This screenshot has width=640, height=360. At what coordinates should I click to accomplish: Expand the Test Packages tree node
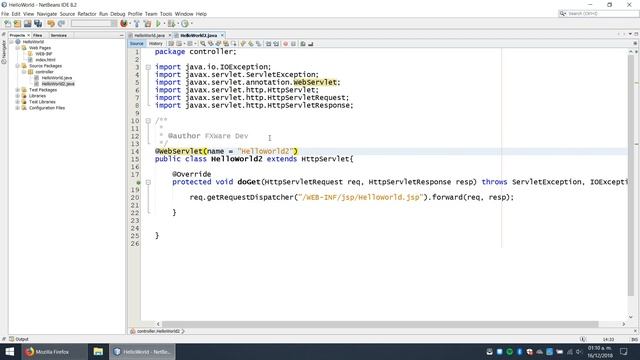(18, 90)
